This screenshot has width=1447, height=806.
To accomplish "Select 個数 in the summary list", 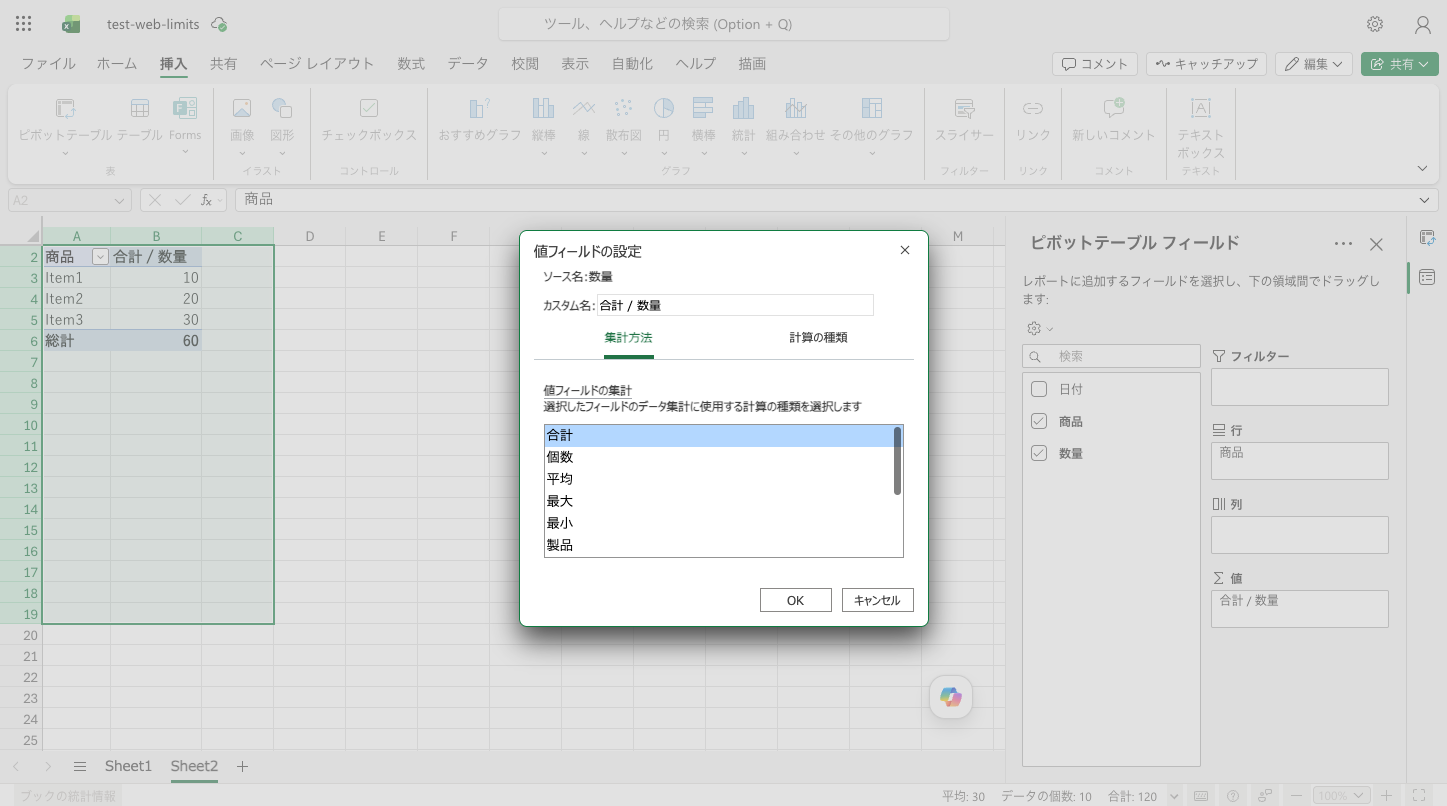I will (718, 457).
